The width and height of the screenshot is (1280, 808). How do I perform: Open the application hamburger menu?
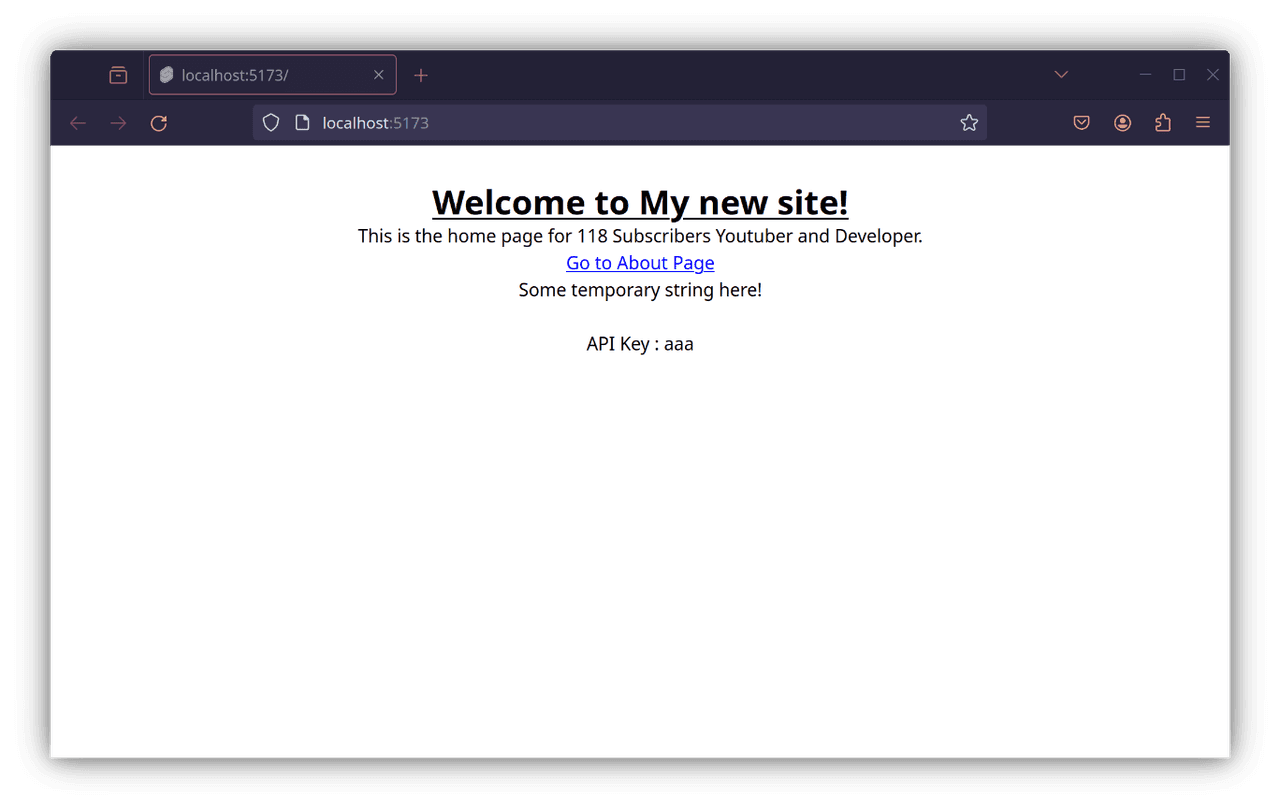coord(1203,123)
